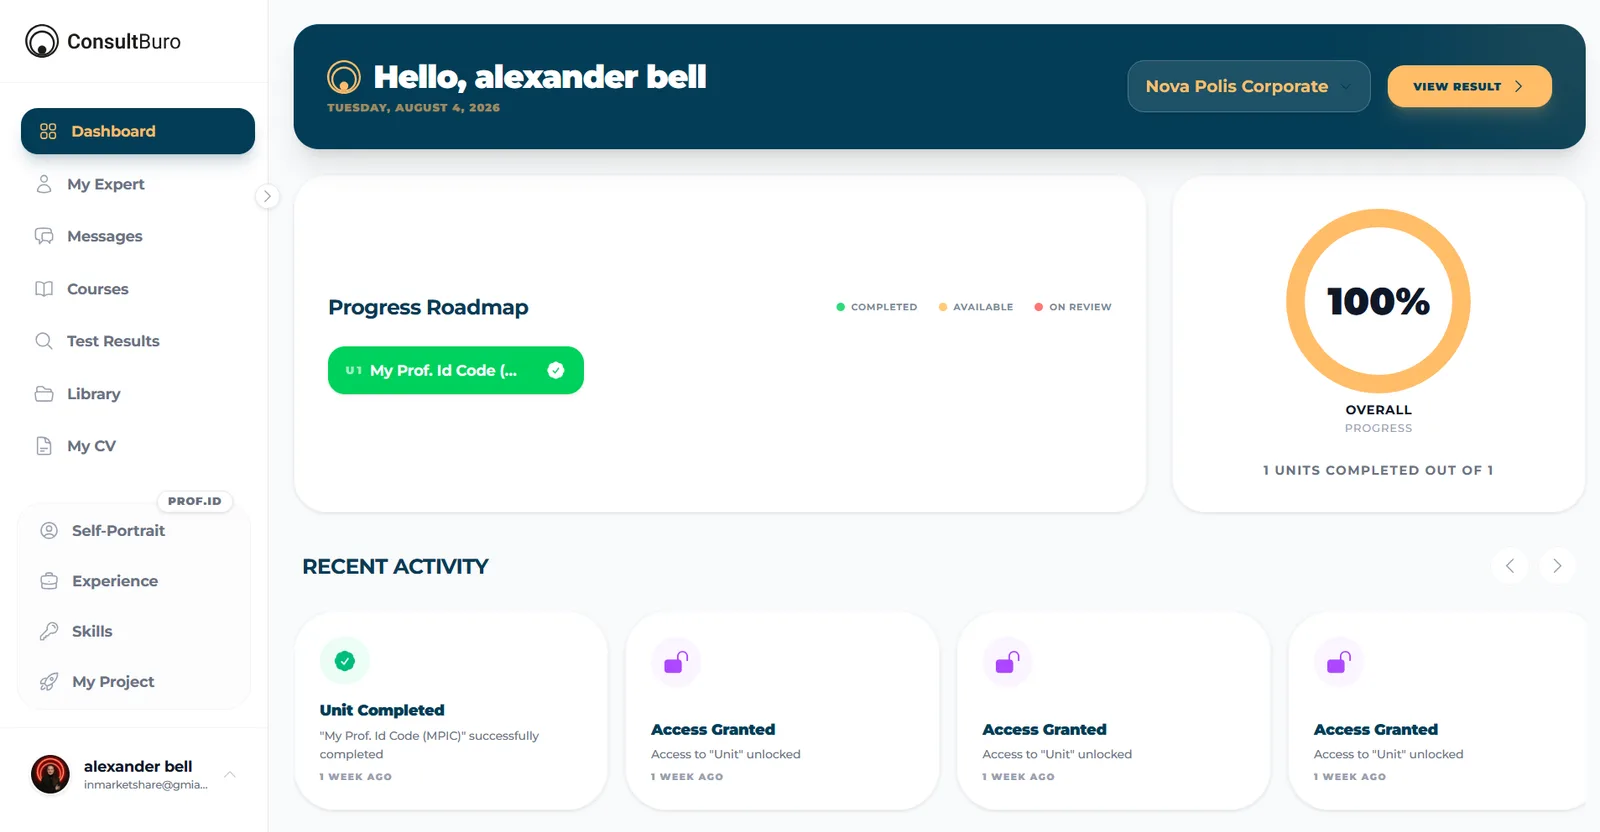Click the View Result button
Image resolution: width=1600 pixels, height=832 pixels.
click(1469, 86)
